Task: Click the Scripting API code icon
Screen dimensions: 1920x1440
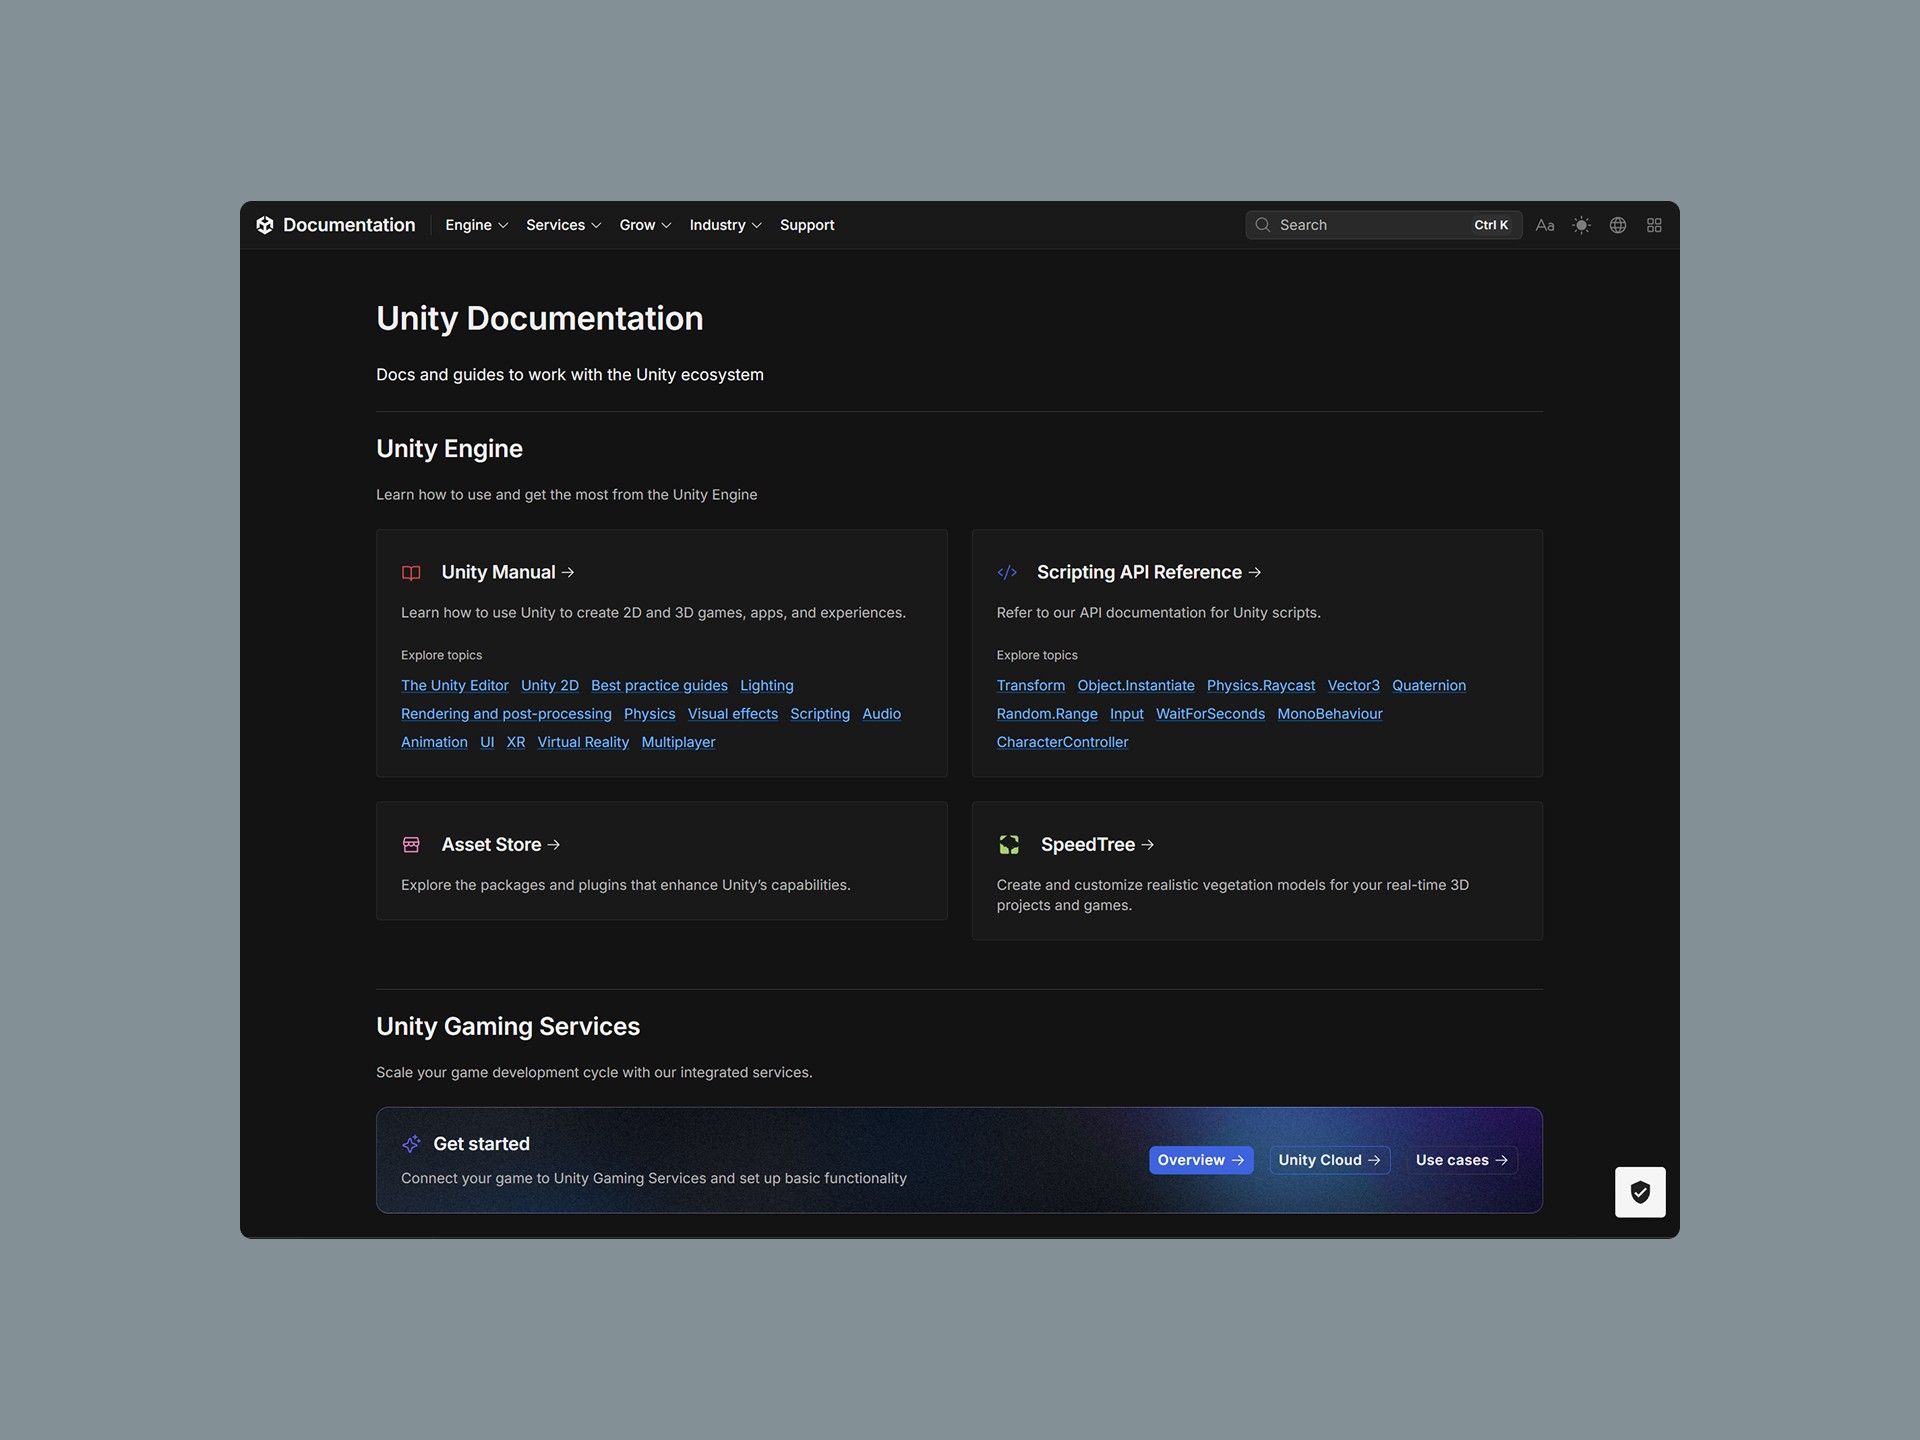Action: [1007, 572]
